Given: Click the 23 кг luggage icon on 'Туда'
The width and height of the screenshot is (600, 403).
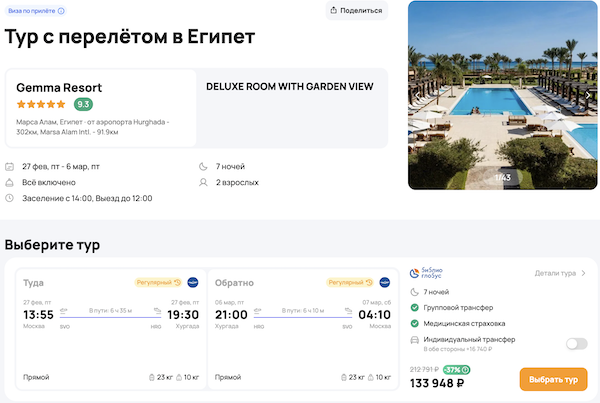Looking at the screenshot, I should pos(150,377).
